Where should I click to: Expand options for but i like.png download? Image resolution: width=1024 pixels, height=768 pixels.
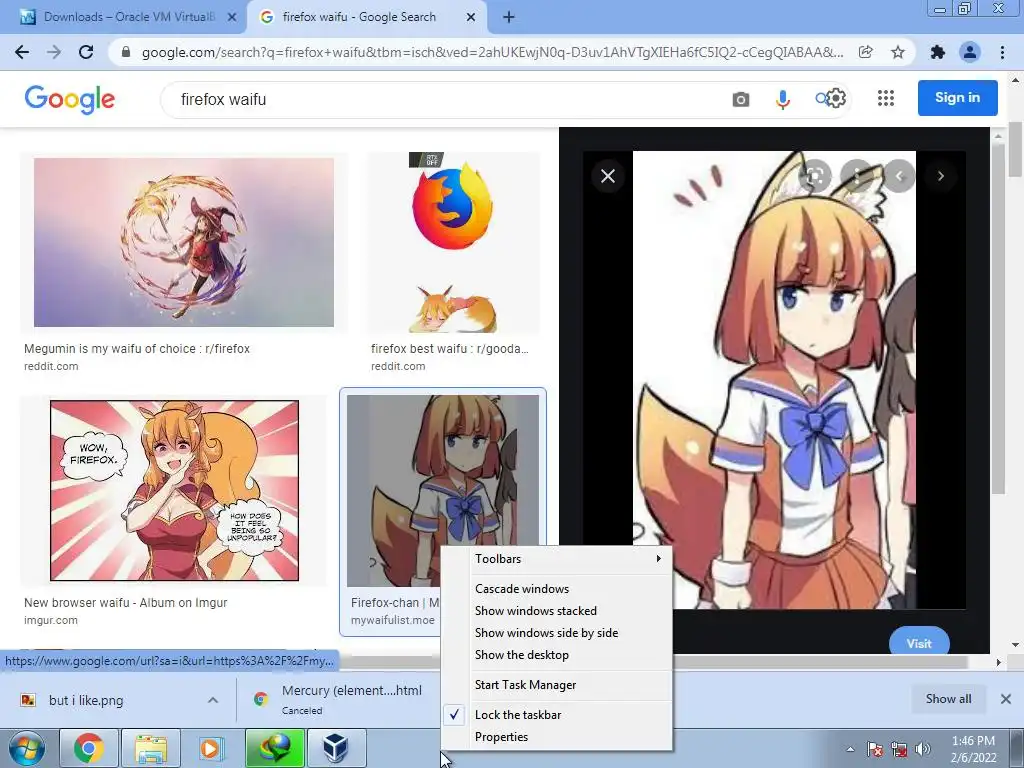(213, 700)
